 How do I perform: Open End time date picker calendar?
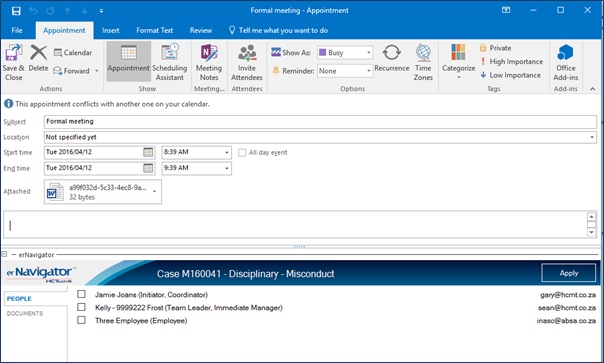[x=148, y=168]
